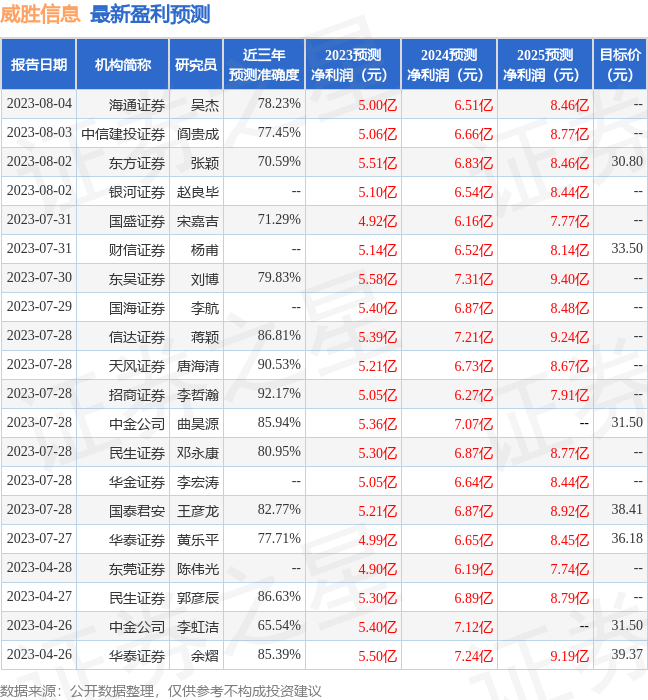The image size is (648, 700).
Task: Click the date cell 2023-08-04
Action: coord(39,104)
